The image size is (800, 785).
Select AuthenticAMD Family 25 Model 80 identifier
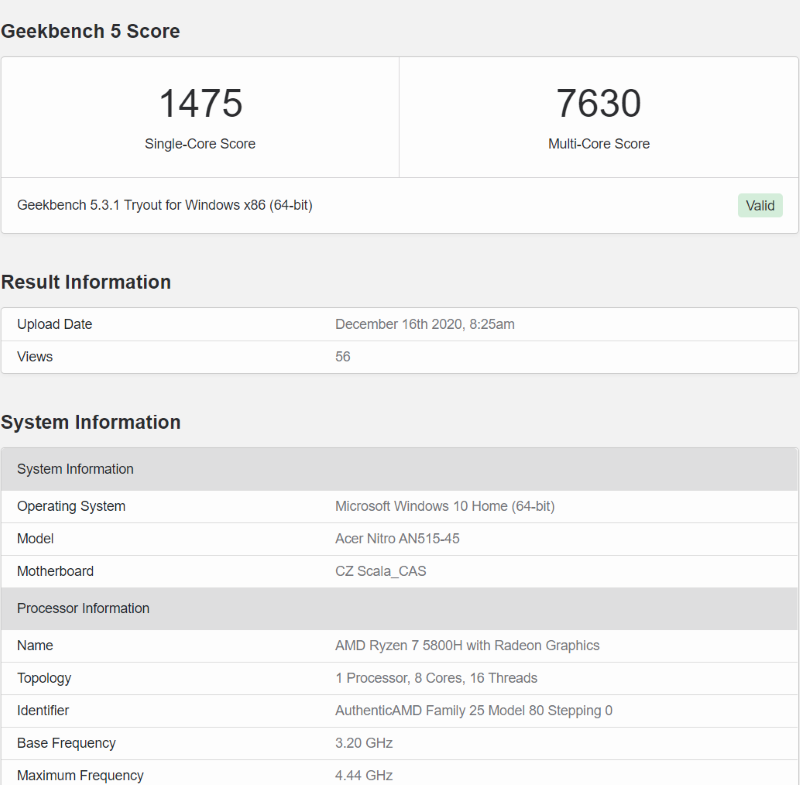[x=473, y=711]
